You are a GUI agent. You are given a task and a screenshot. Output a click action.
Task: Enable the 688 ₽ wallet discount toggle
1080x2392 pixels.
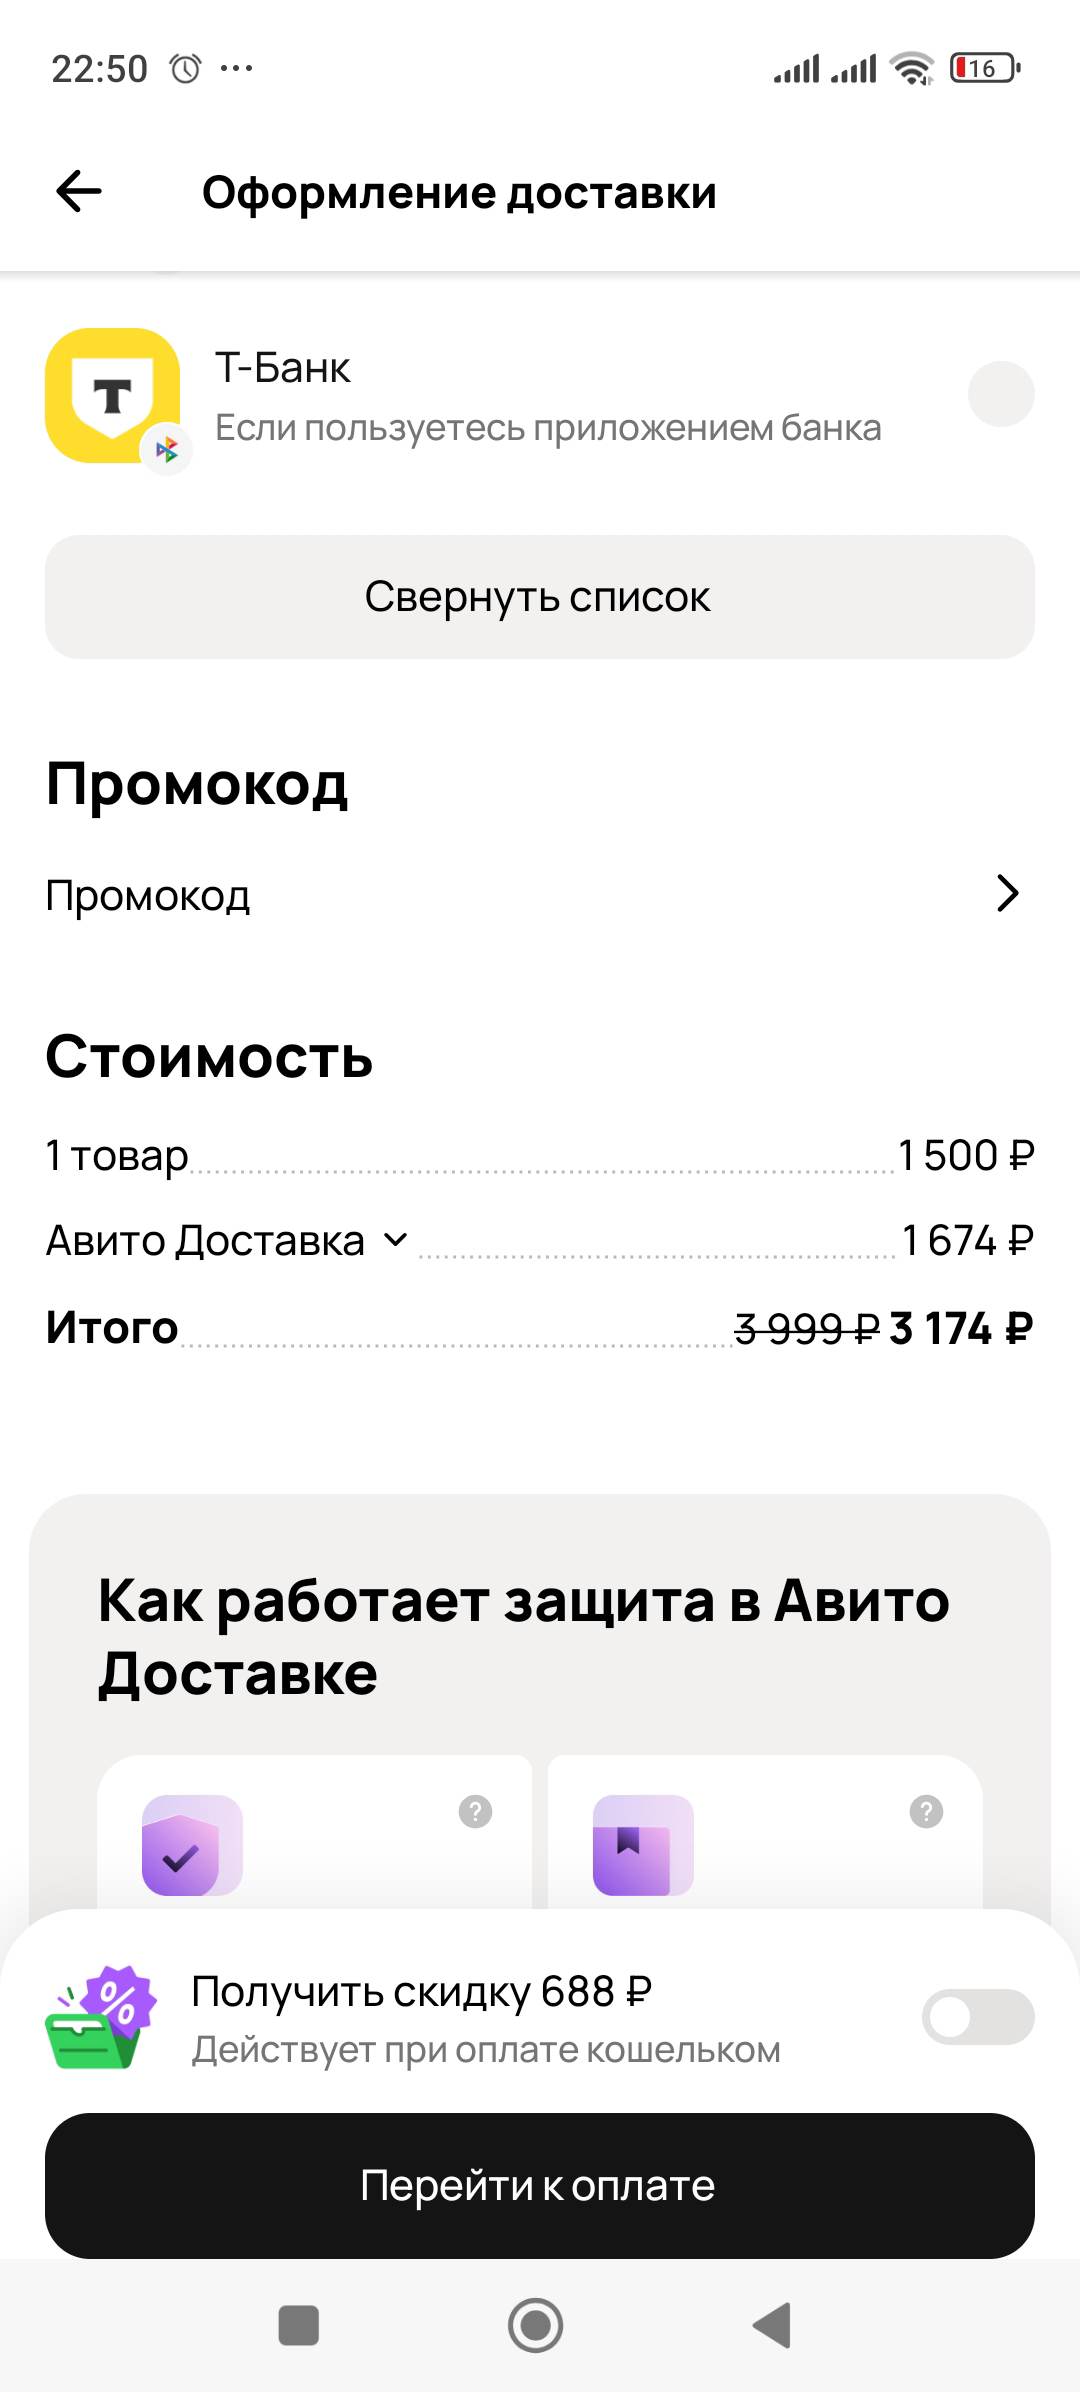pyautogui.click(x=978, y=2017)
